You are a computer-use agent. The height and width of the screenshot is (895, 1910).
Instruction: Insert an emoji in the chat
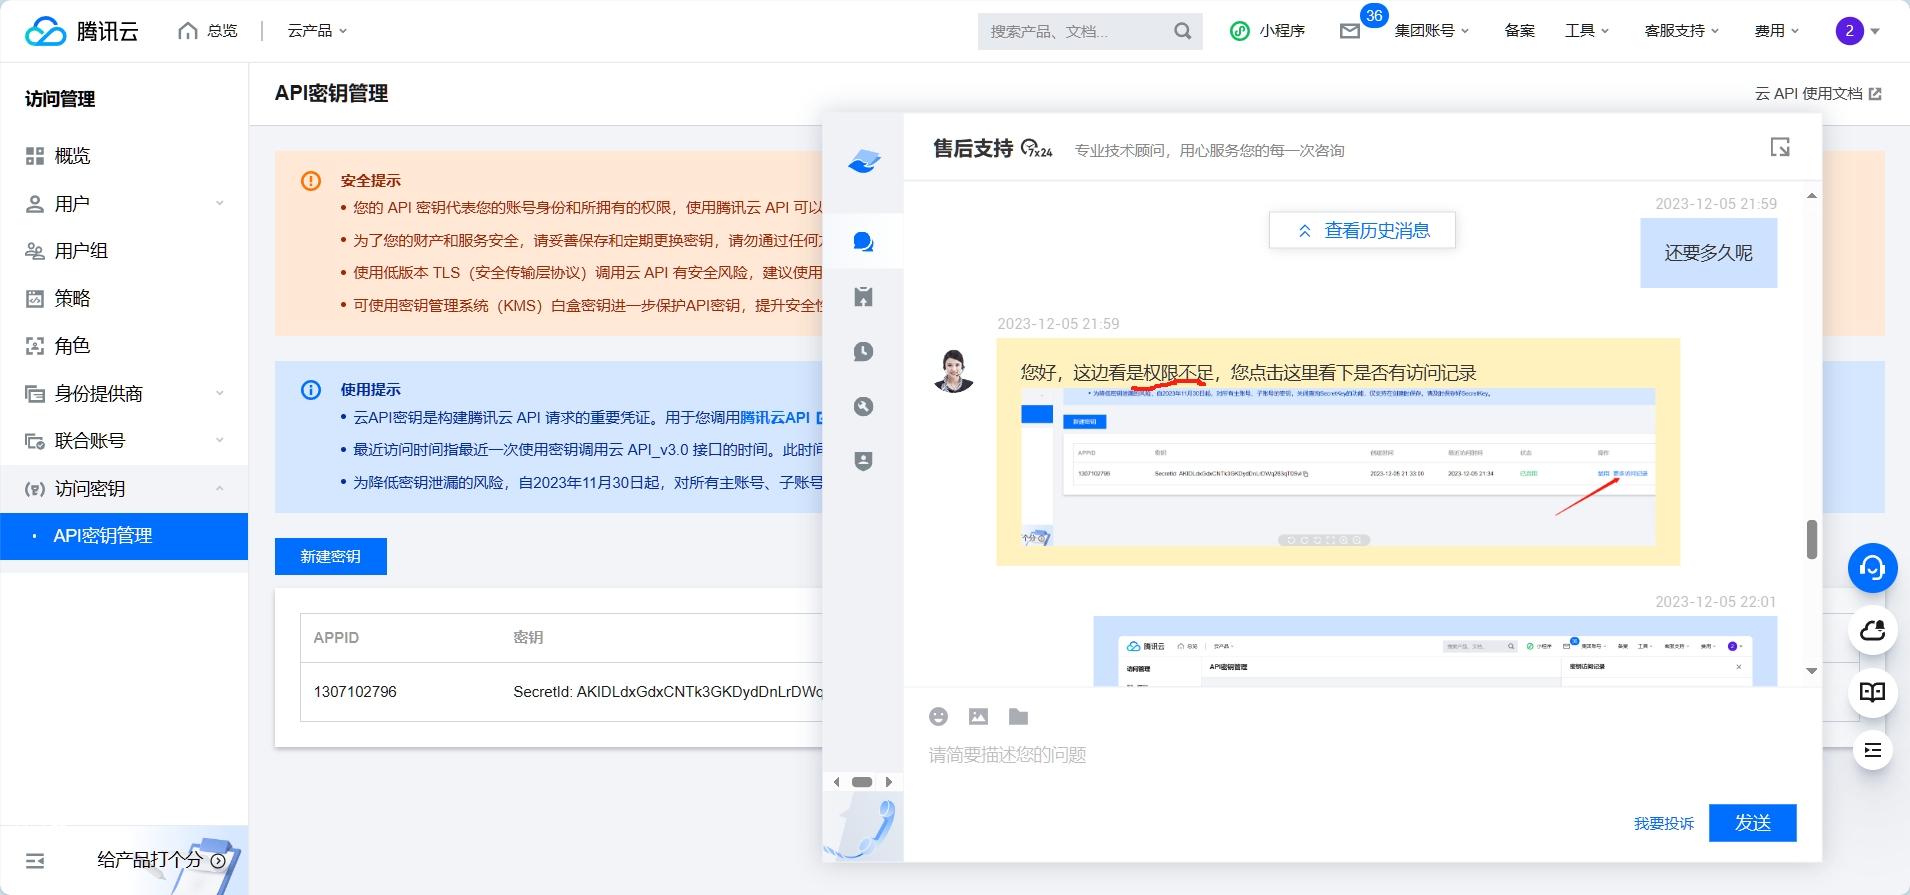click(938, 716)
